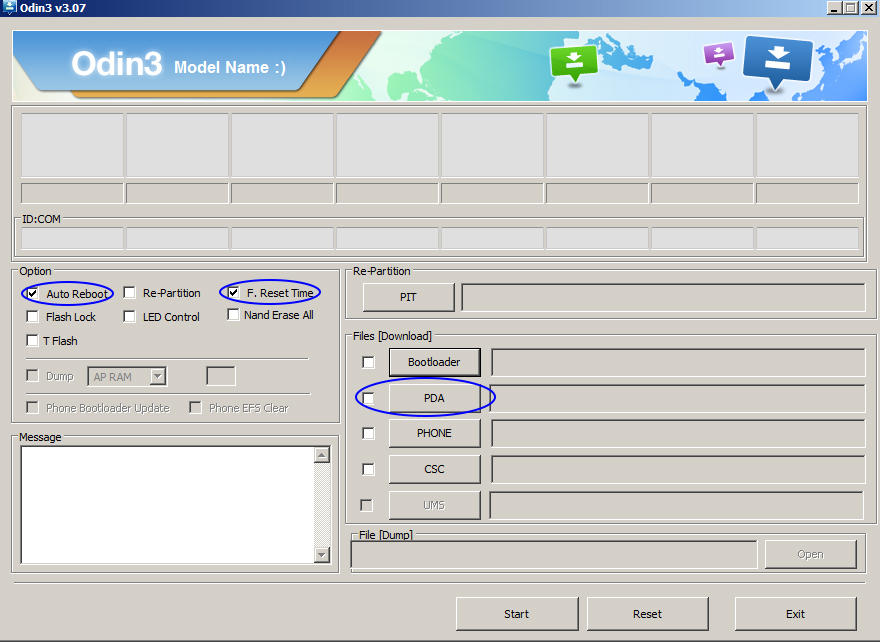Minimize the Odin3 window

(835, 8)
